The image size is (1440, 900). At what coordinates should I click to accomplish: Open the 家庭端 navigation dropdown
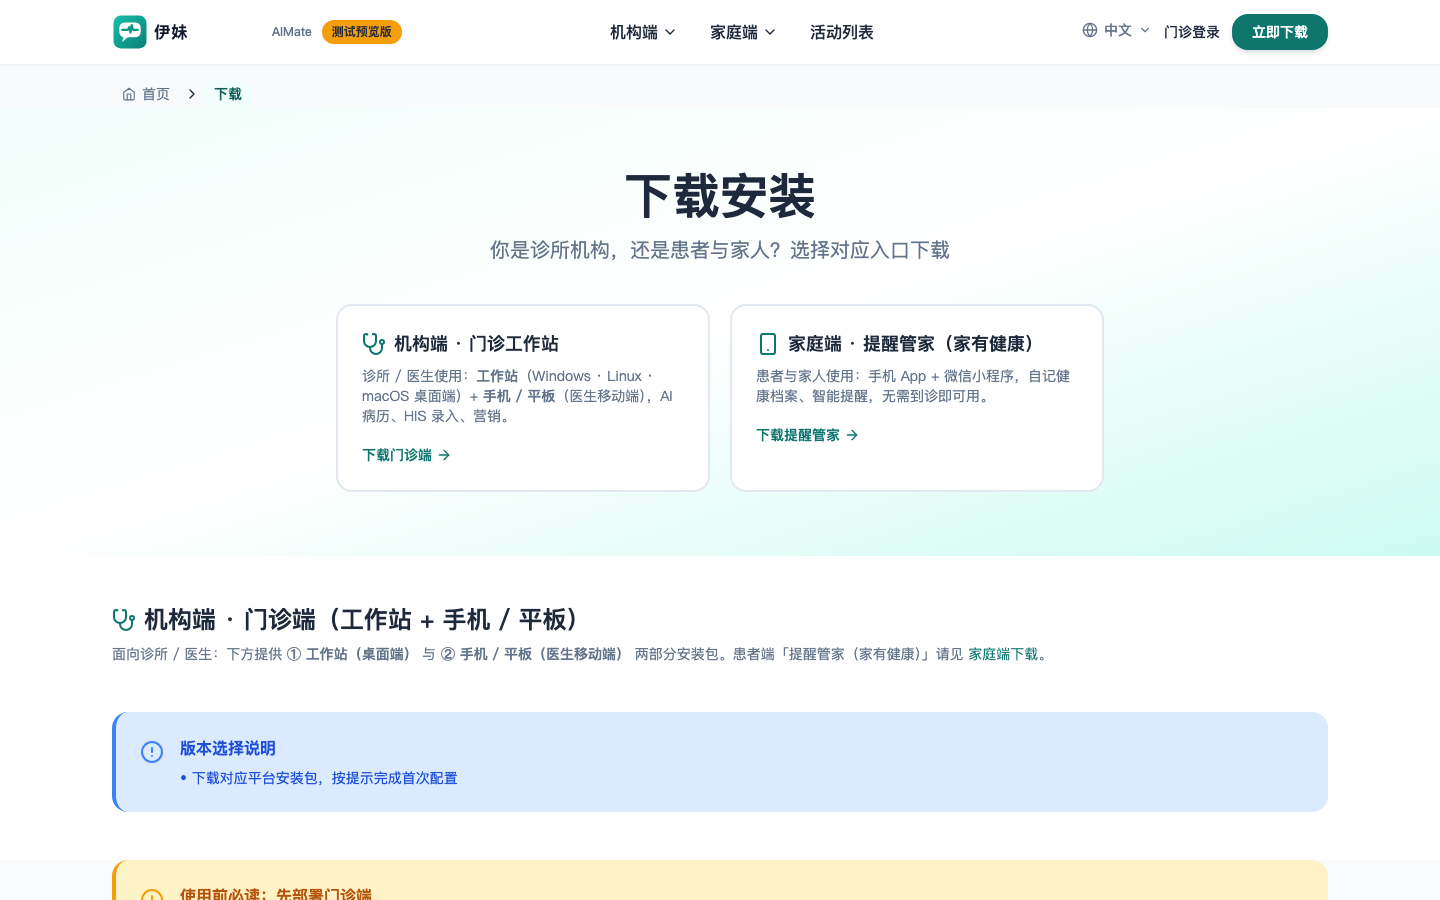click(x=743, y=32)
